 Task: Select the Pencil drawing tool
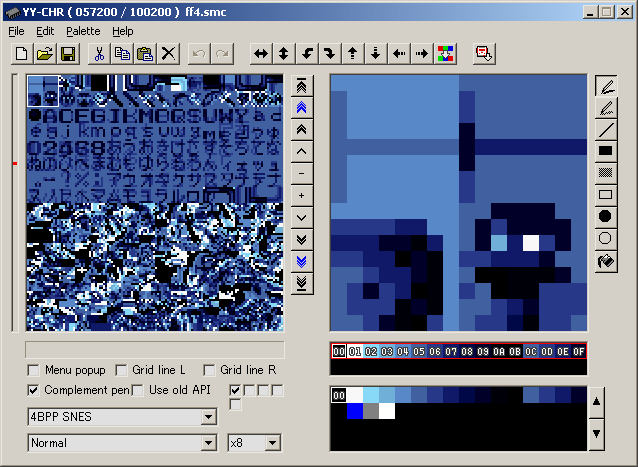(x=606, y=86)
